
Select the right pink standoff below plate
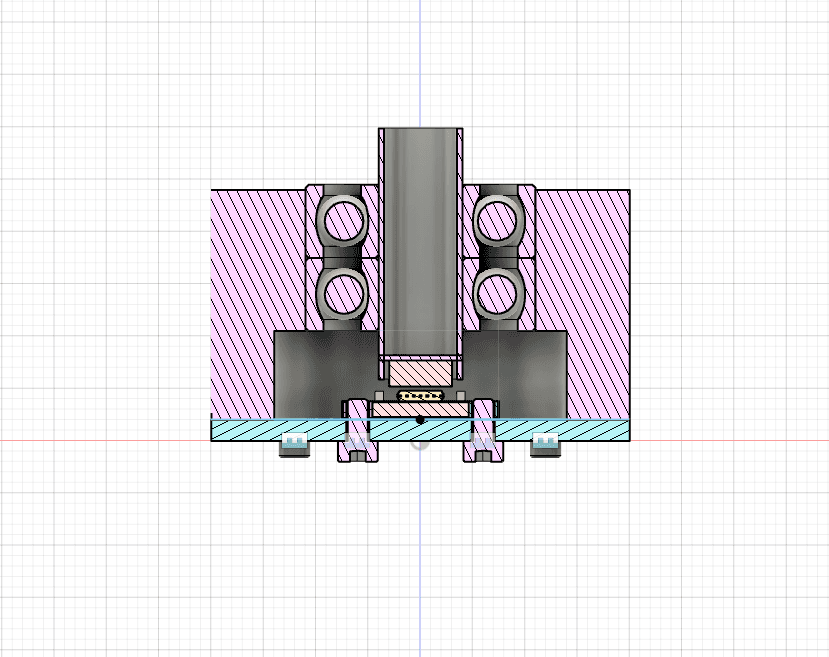point(483,431)
